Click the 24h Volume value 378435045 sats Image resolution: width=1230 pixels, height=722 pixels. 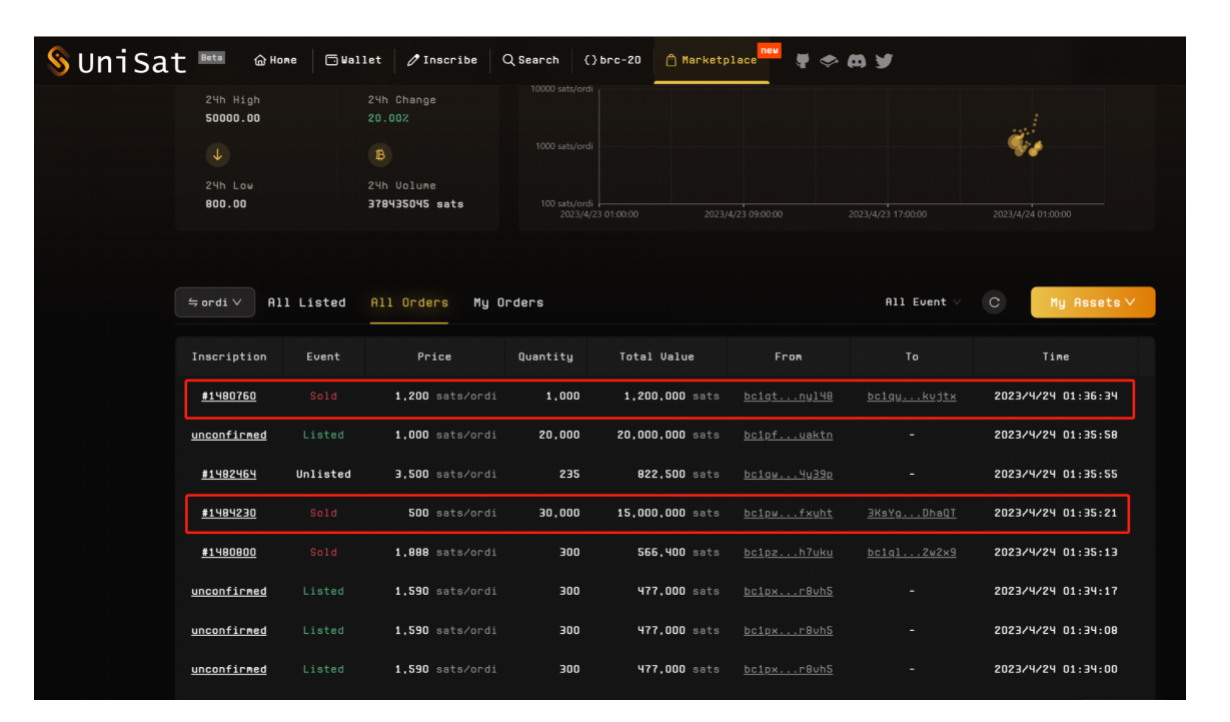[x=416, y=204]
